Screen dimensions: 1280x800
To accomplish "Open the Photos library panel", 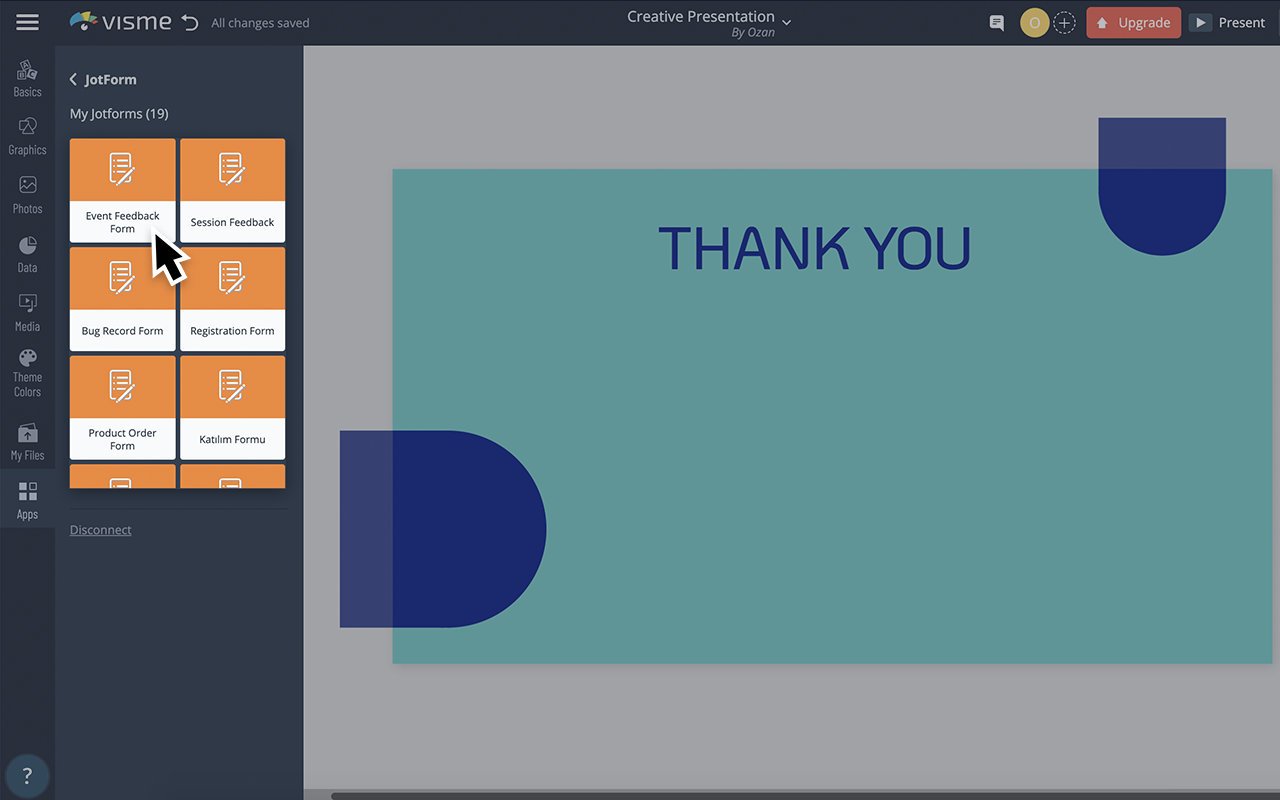I will click(27, 193).
